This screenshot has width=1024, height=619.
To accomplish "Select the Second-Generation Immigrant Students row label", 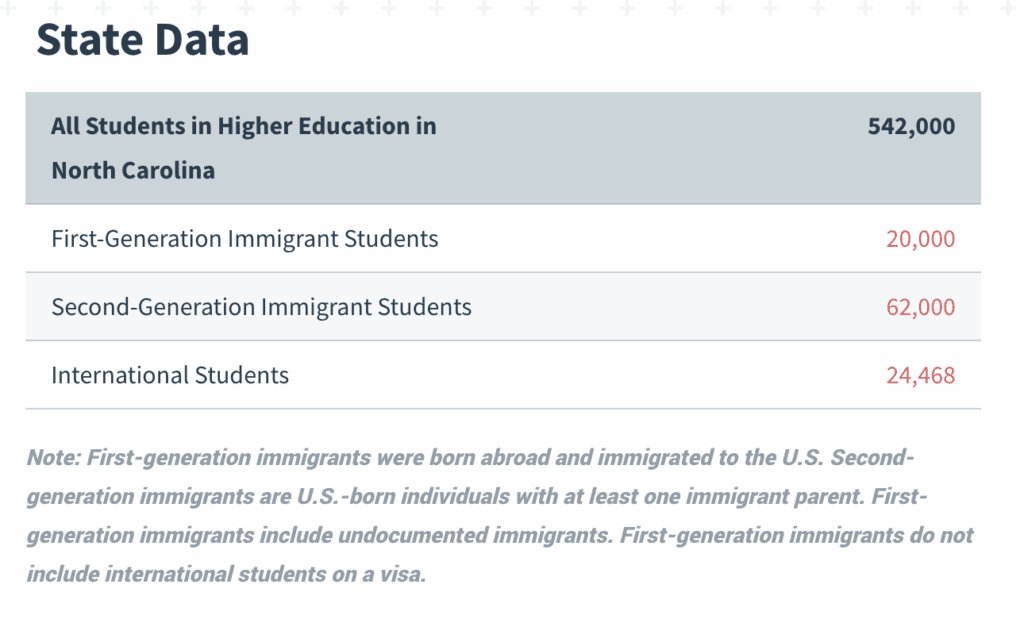I will coord(261,307).
